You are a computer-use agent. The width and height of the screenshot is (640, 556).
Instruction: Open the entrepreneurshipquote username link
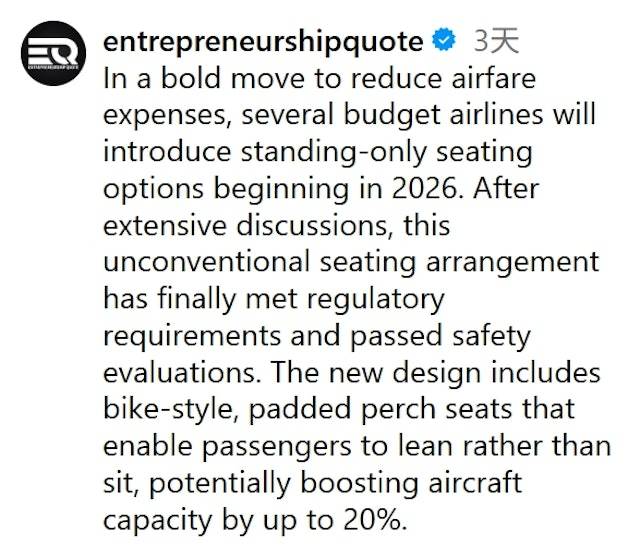coord(263,43)
